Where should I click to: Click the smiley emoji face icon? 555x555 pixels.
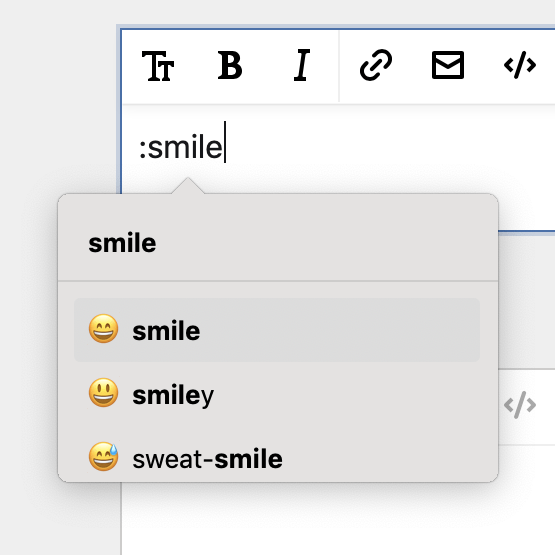click(x=103, y=393)
